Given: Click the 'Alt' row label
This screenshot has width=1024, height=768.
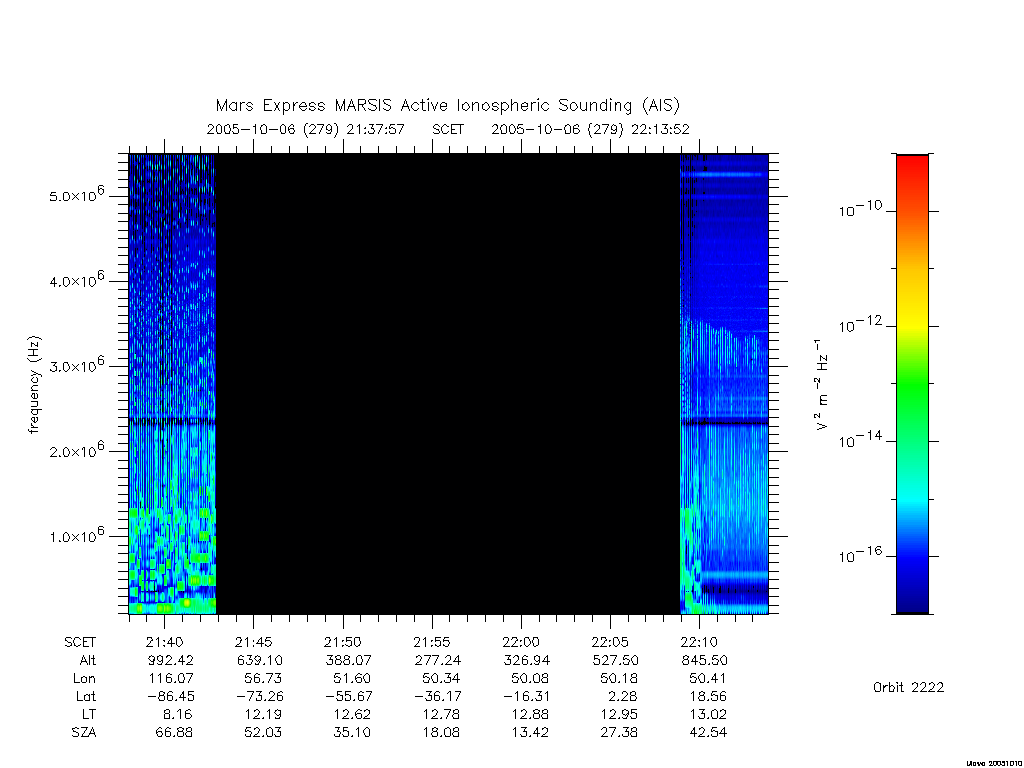Looking at the screenshot, I should coord(87,660).
